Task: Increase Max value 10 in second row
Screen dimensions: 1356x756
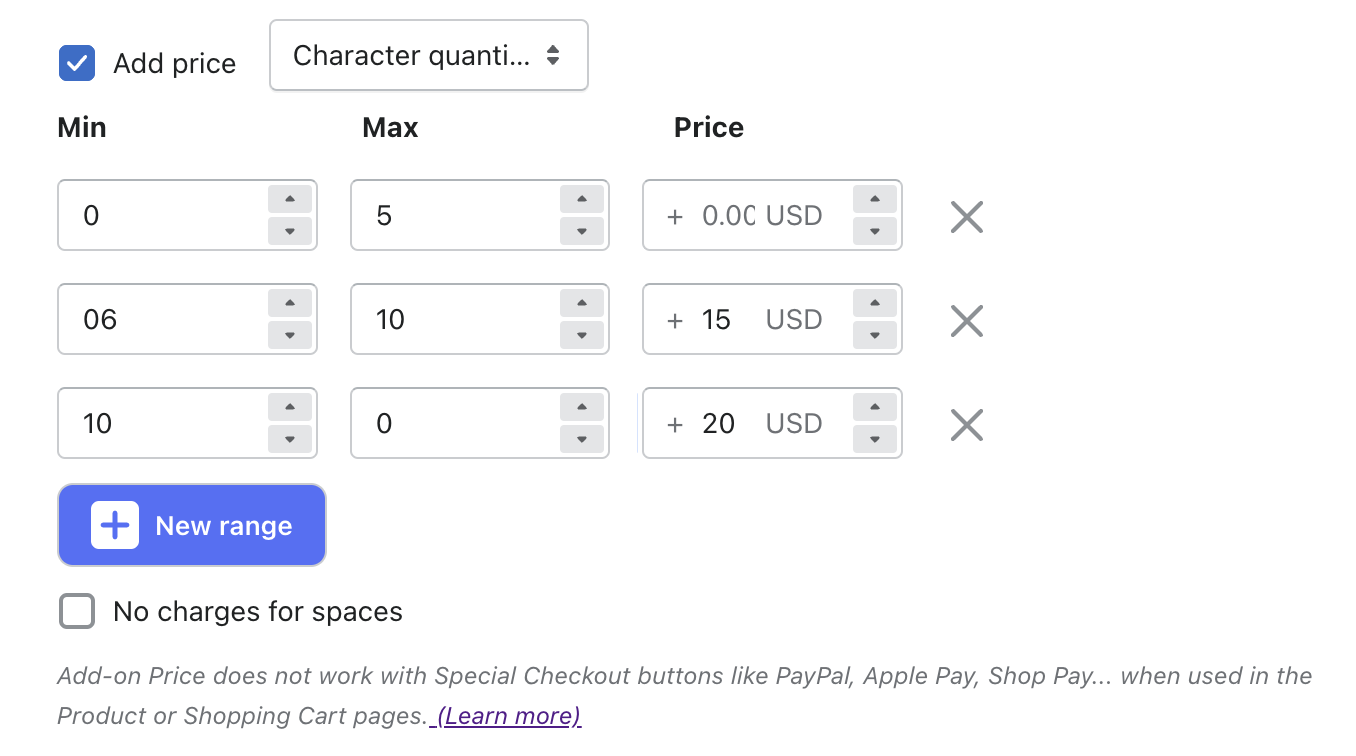Action: tap(582, 303)
